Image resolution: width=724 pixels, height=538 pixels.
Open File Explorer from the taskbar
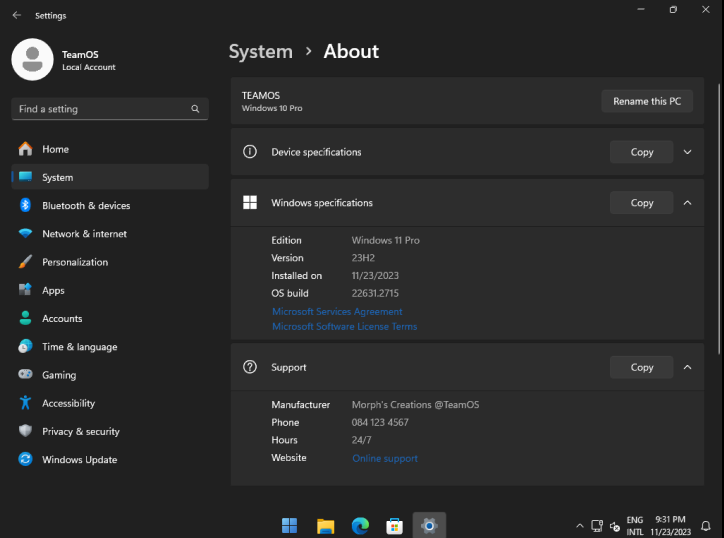pyautogui.click(x=326, y=526)
